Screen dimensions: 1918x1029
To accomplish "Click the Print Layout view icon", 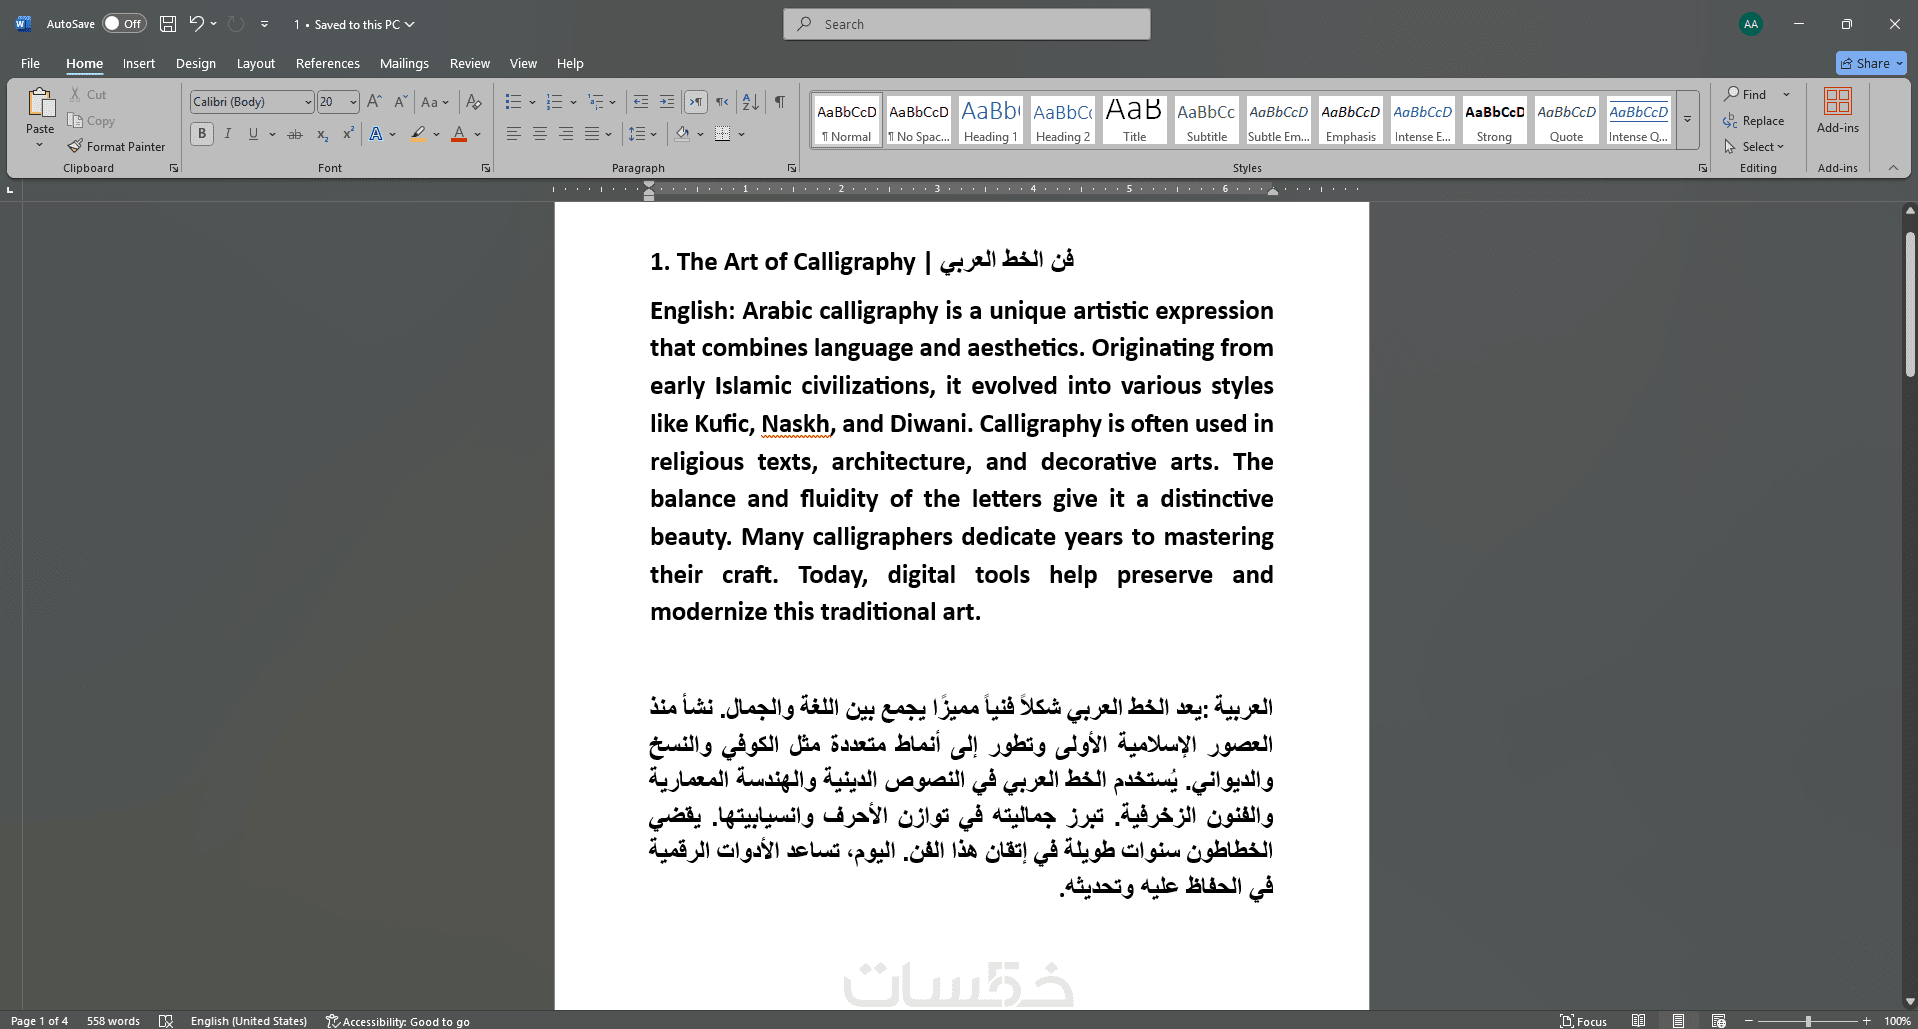I will point(1678,1021).
